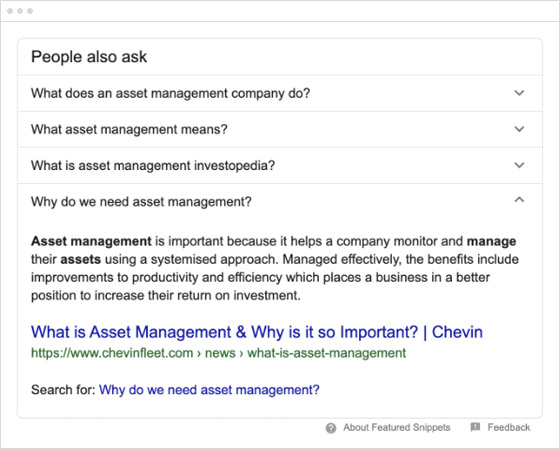Screen dimensions: 560x449
Task: Click the "People also ask" heading
Action: [x=89, y=57]
